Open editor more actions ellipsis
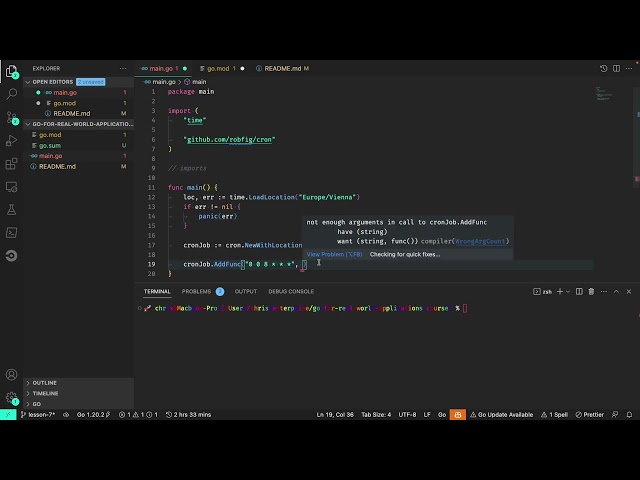This screenshot has width=640, height=480. click(x=629, y=69)
